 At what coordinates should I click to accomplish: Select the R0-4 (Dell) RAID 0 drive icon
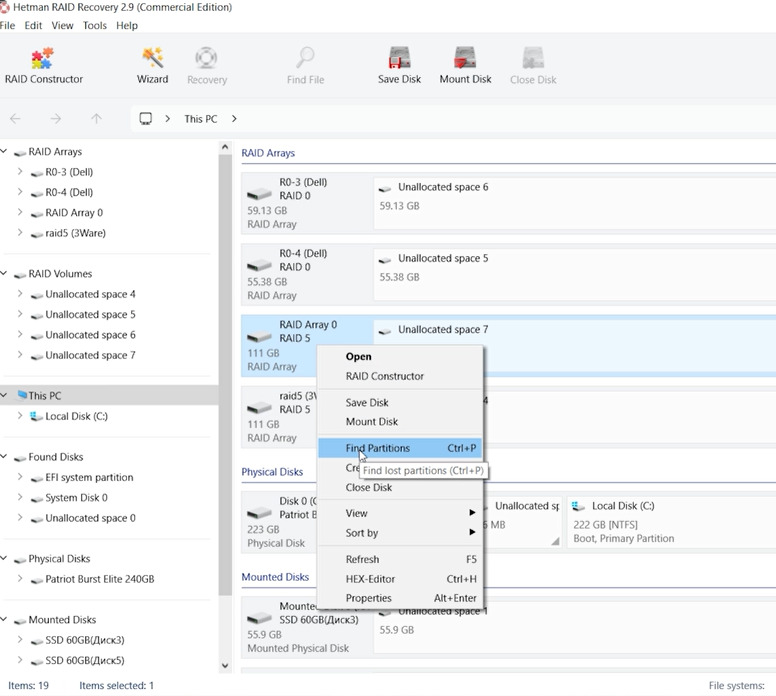[259, 265]
